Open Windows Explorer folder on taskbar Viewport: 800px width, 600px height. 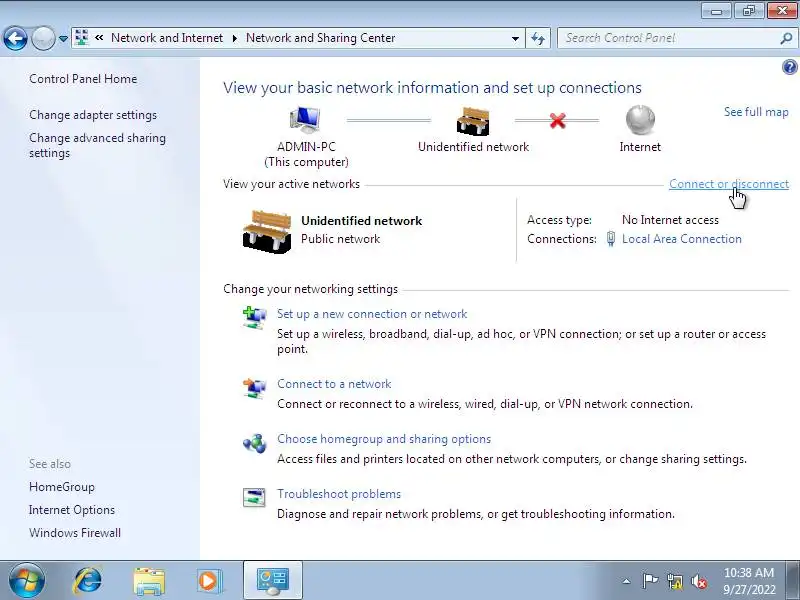149,581
